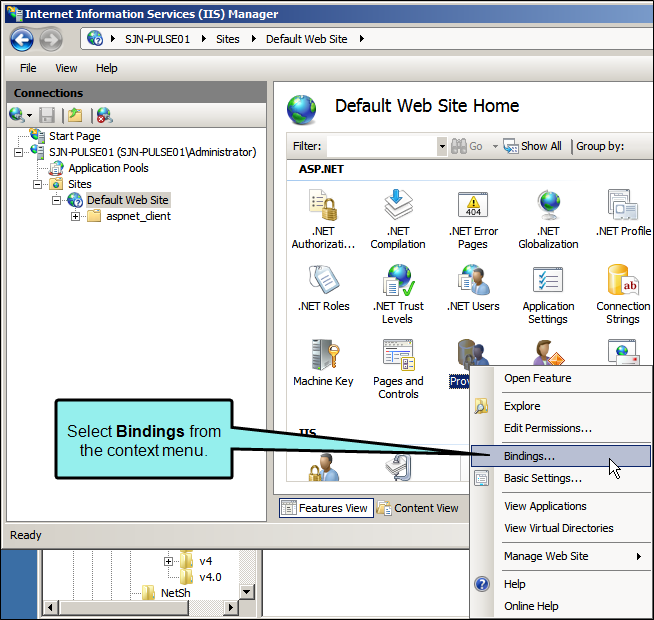The image size is (654, 620).
Task: Click the horizontal scrollbar right arrow in background window
Action: coord(230,607)
